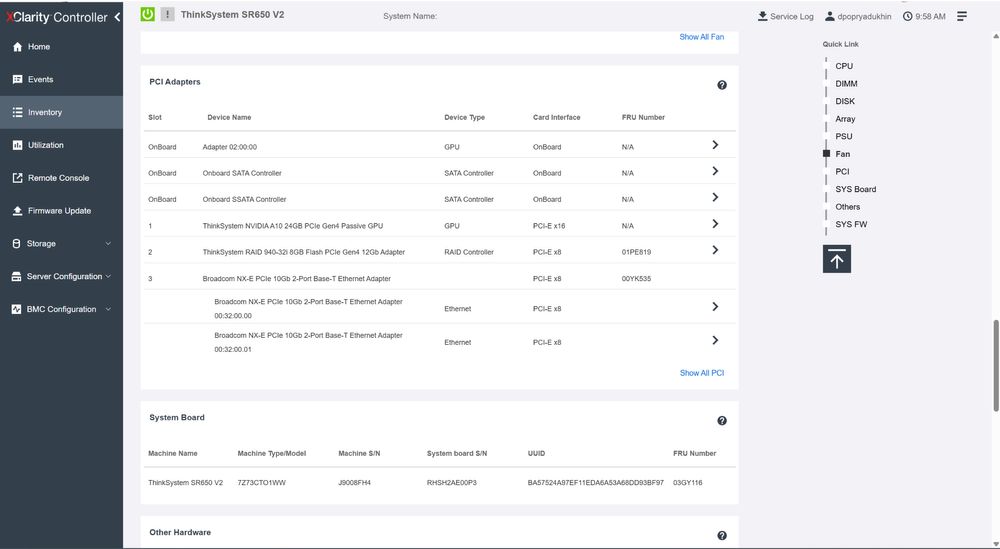Click the Show All Fan link
Screen dimensions: 1000x549
[x=702, y=37]
